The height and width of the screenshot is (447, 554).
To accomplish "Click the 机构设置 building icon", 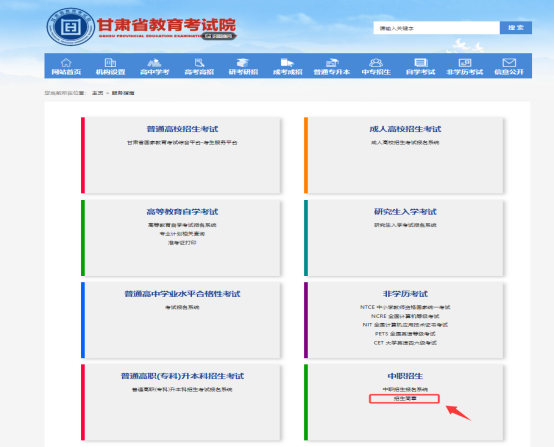I will (110, 63).
